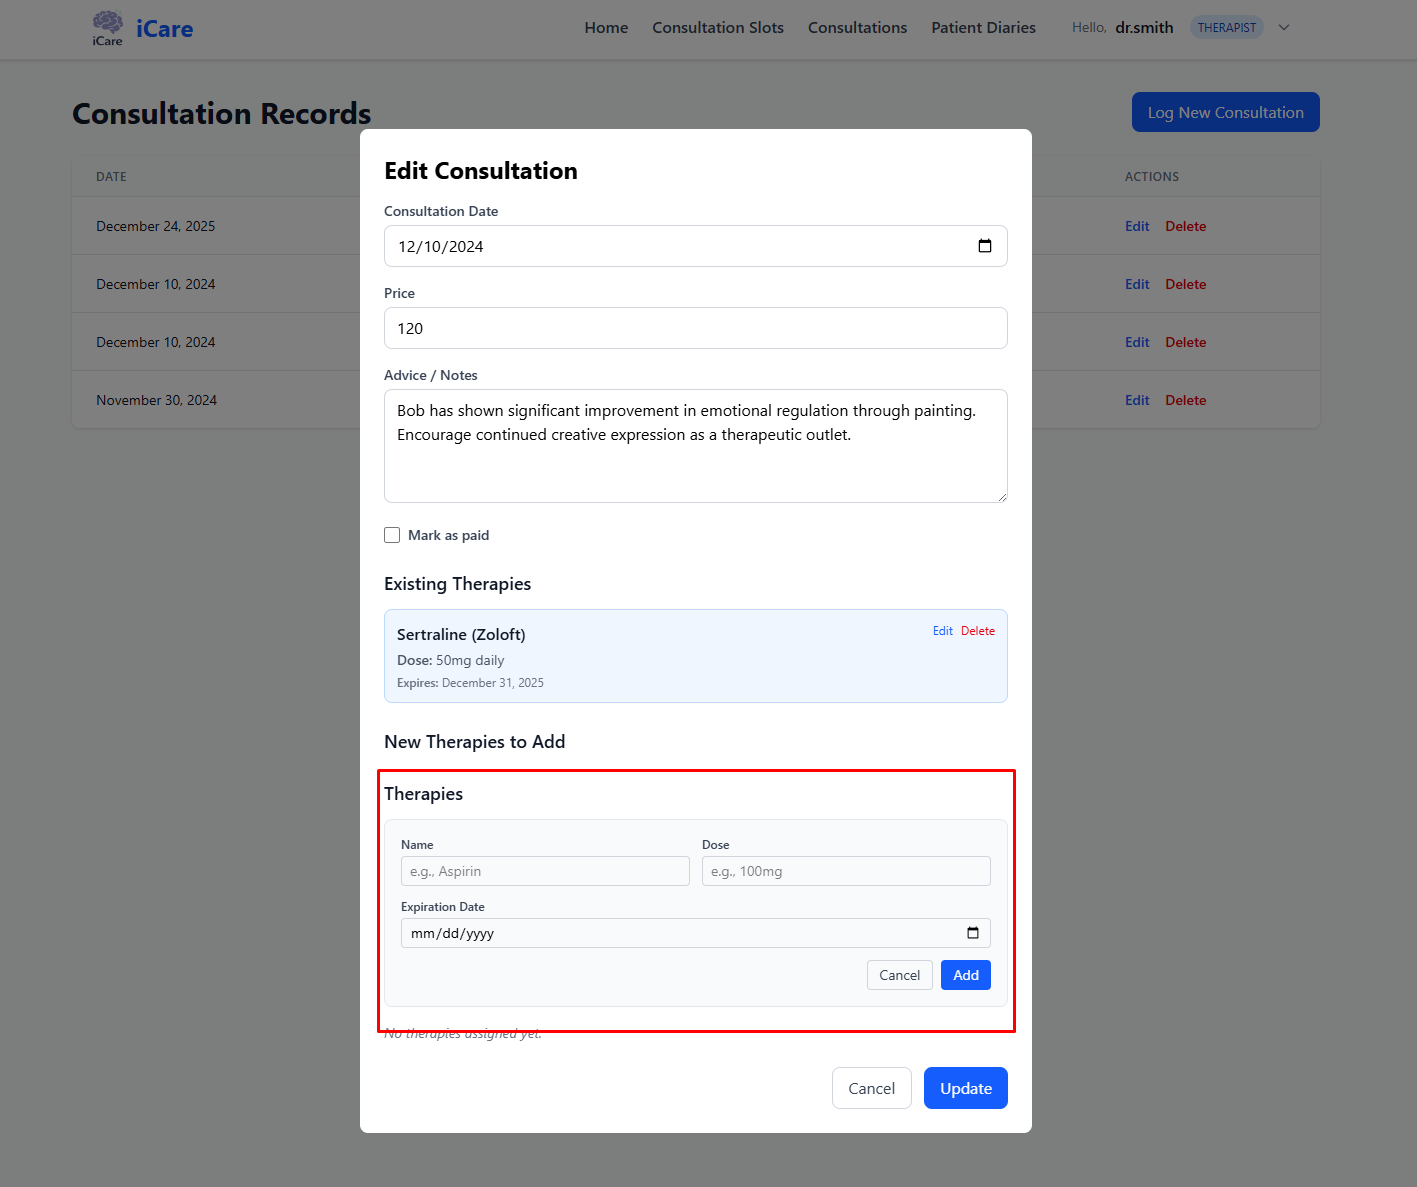Open the Expiration Date calendar picker icon
1417x1187 pixels.
pyautogui.click(x=972, y=933)
